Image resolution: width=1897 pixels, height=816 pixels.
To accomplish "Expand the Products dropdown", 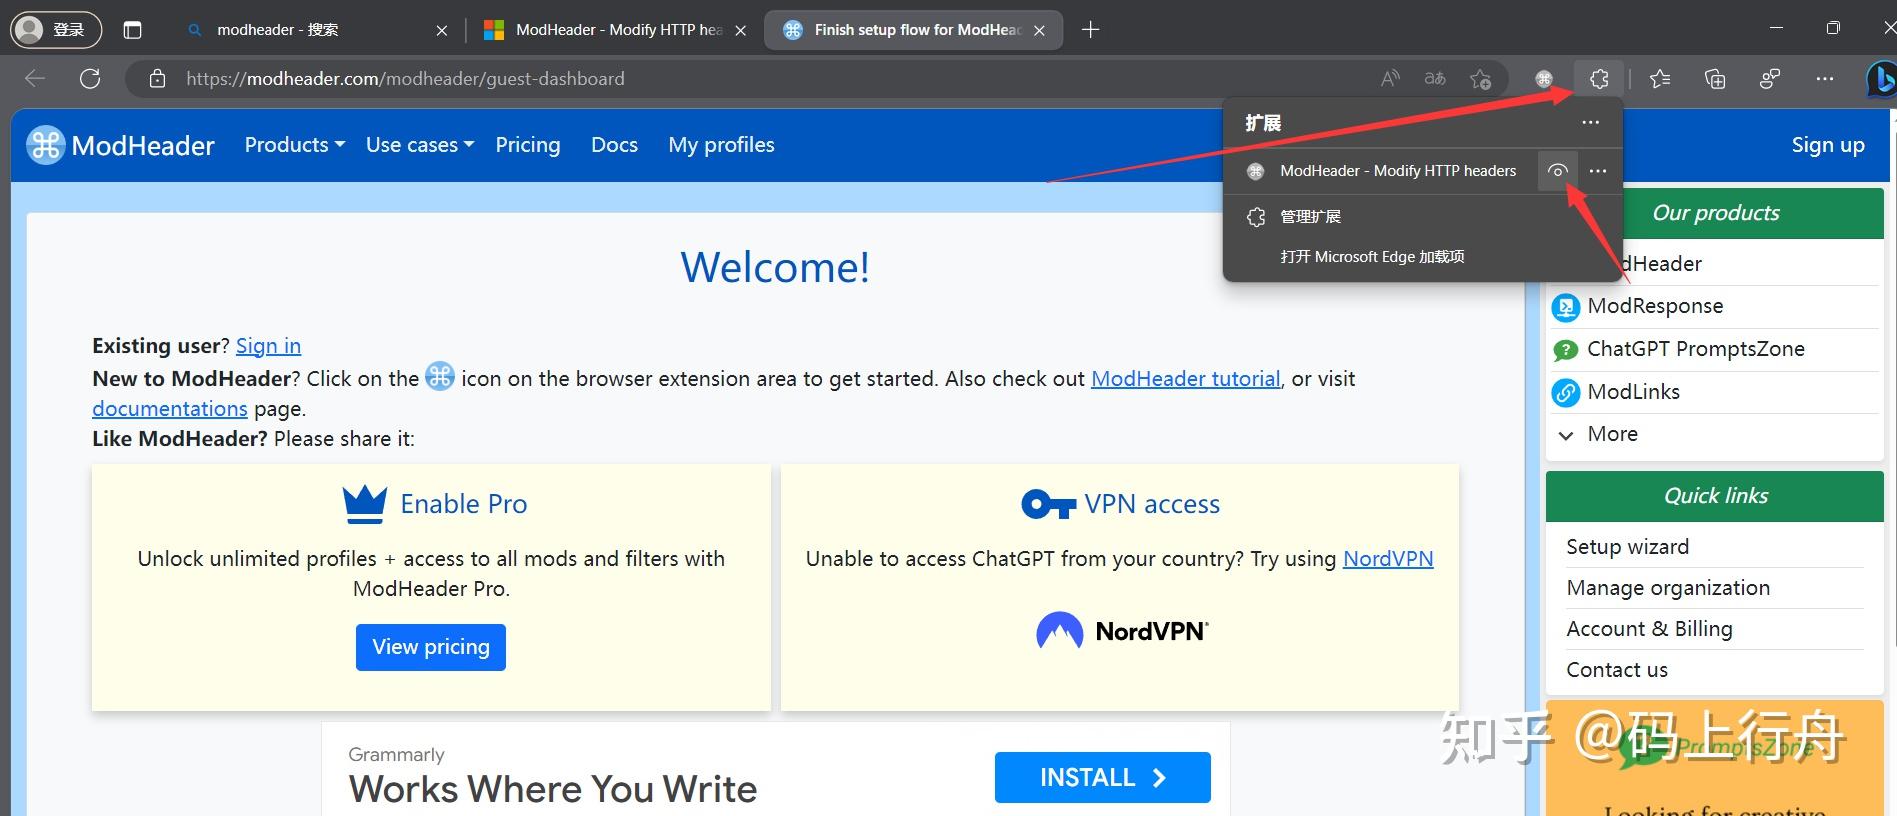I will point(295,145).
